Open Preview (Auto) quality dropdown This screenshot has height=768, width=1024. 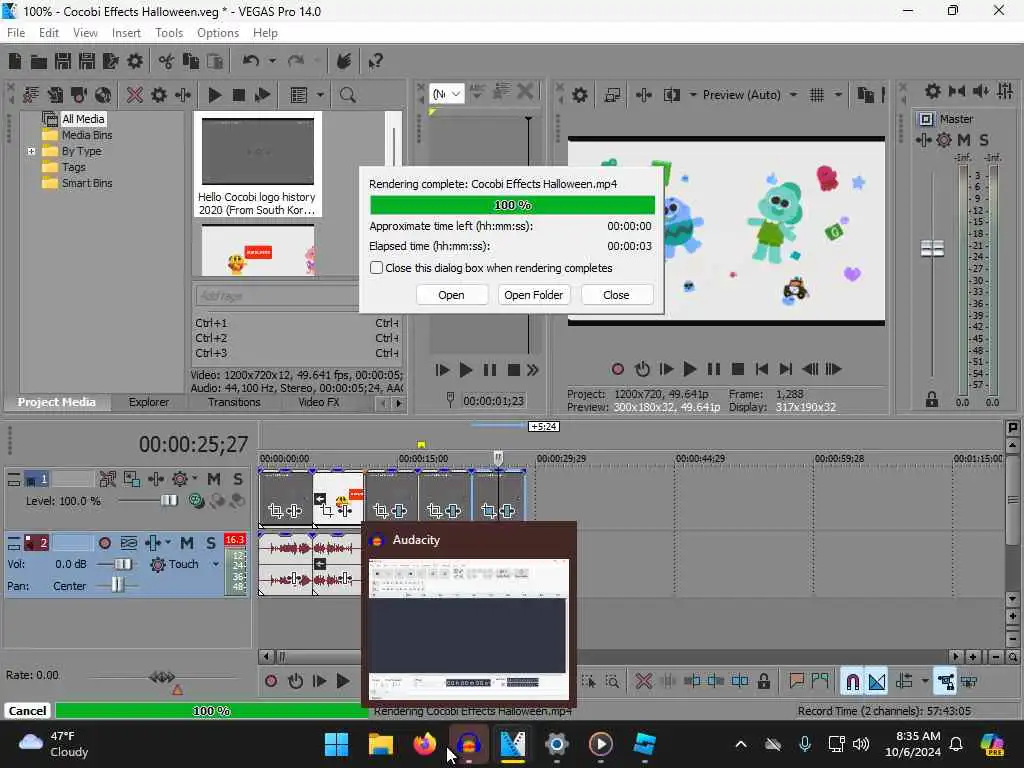click(x=793, y=95)
